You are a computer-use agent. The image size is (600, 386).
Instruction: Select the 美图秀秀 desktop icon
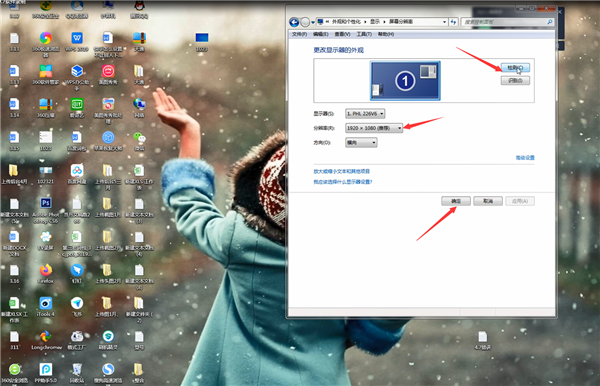click(108, 75)
